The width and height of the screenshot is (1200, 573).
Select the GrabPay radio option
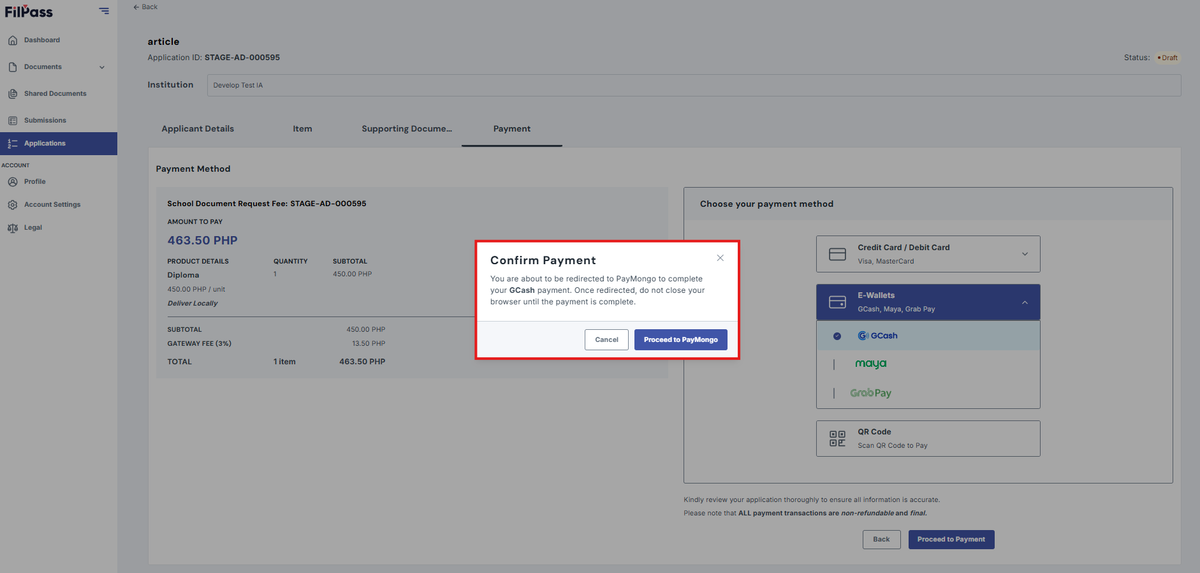[x=833, y=393]
